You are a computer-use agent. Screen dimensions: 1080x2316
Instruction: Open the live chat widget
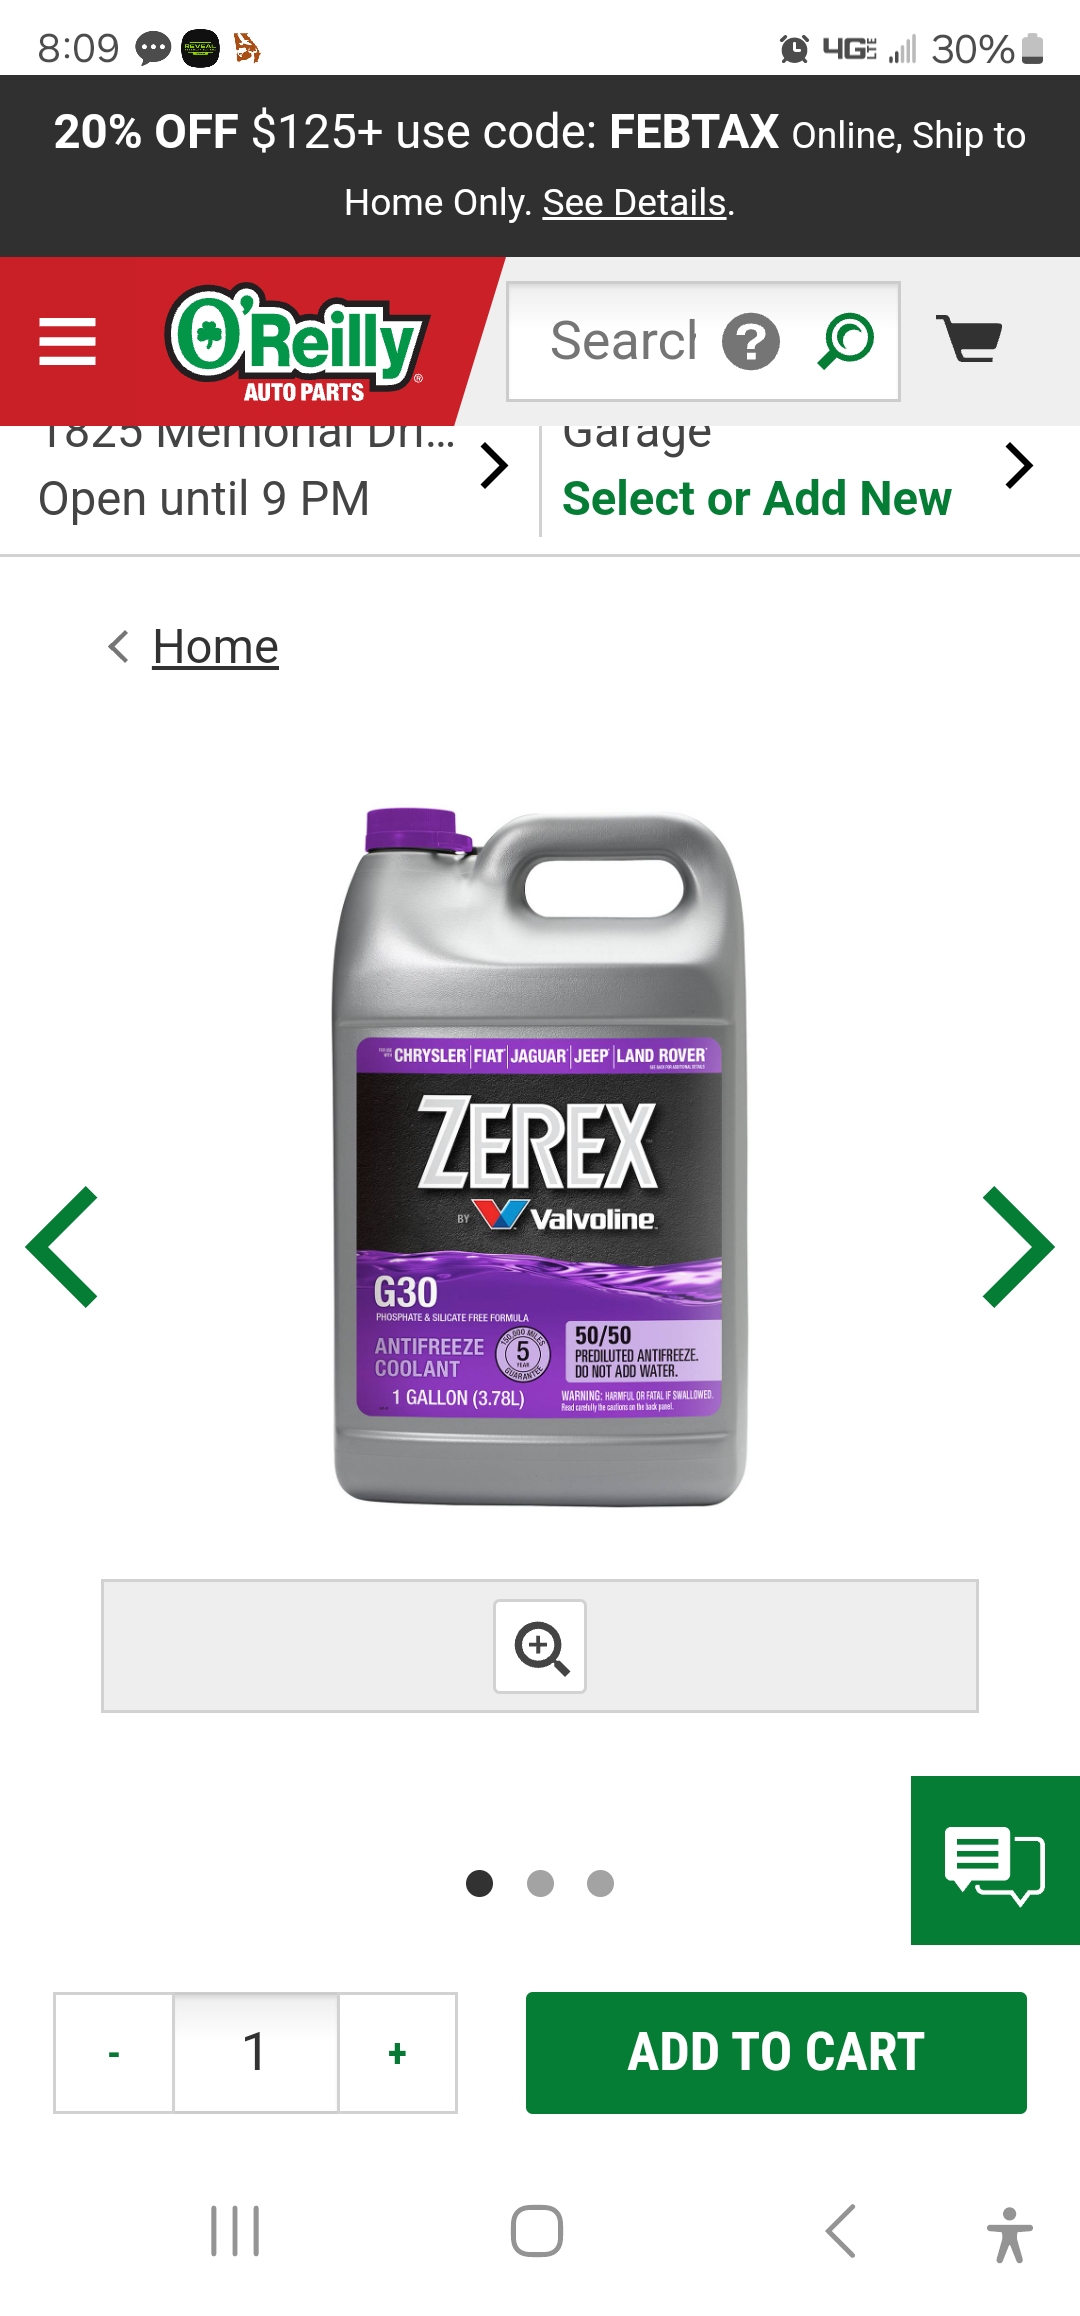995,1860
